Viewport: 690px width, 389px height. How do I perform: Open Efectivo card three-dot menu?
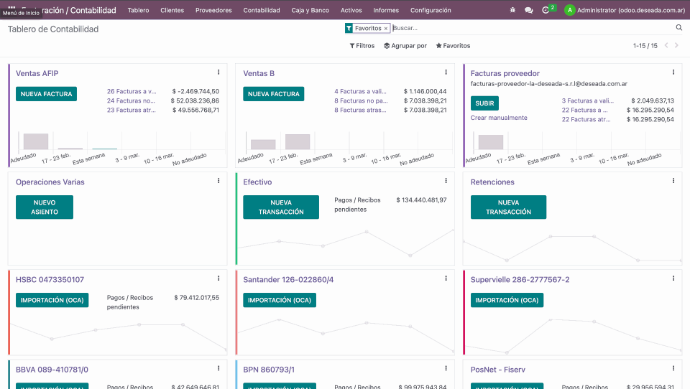[x=446, y=181]
